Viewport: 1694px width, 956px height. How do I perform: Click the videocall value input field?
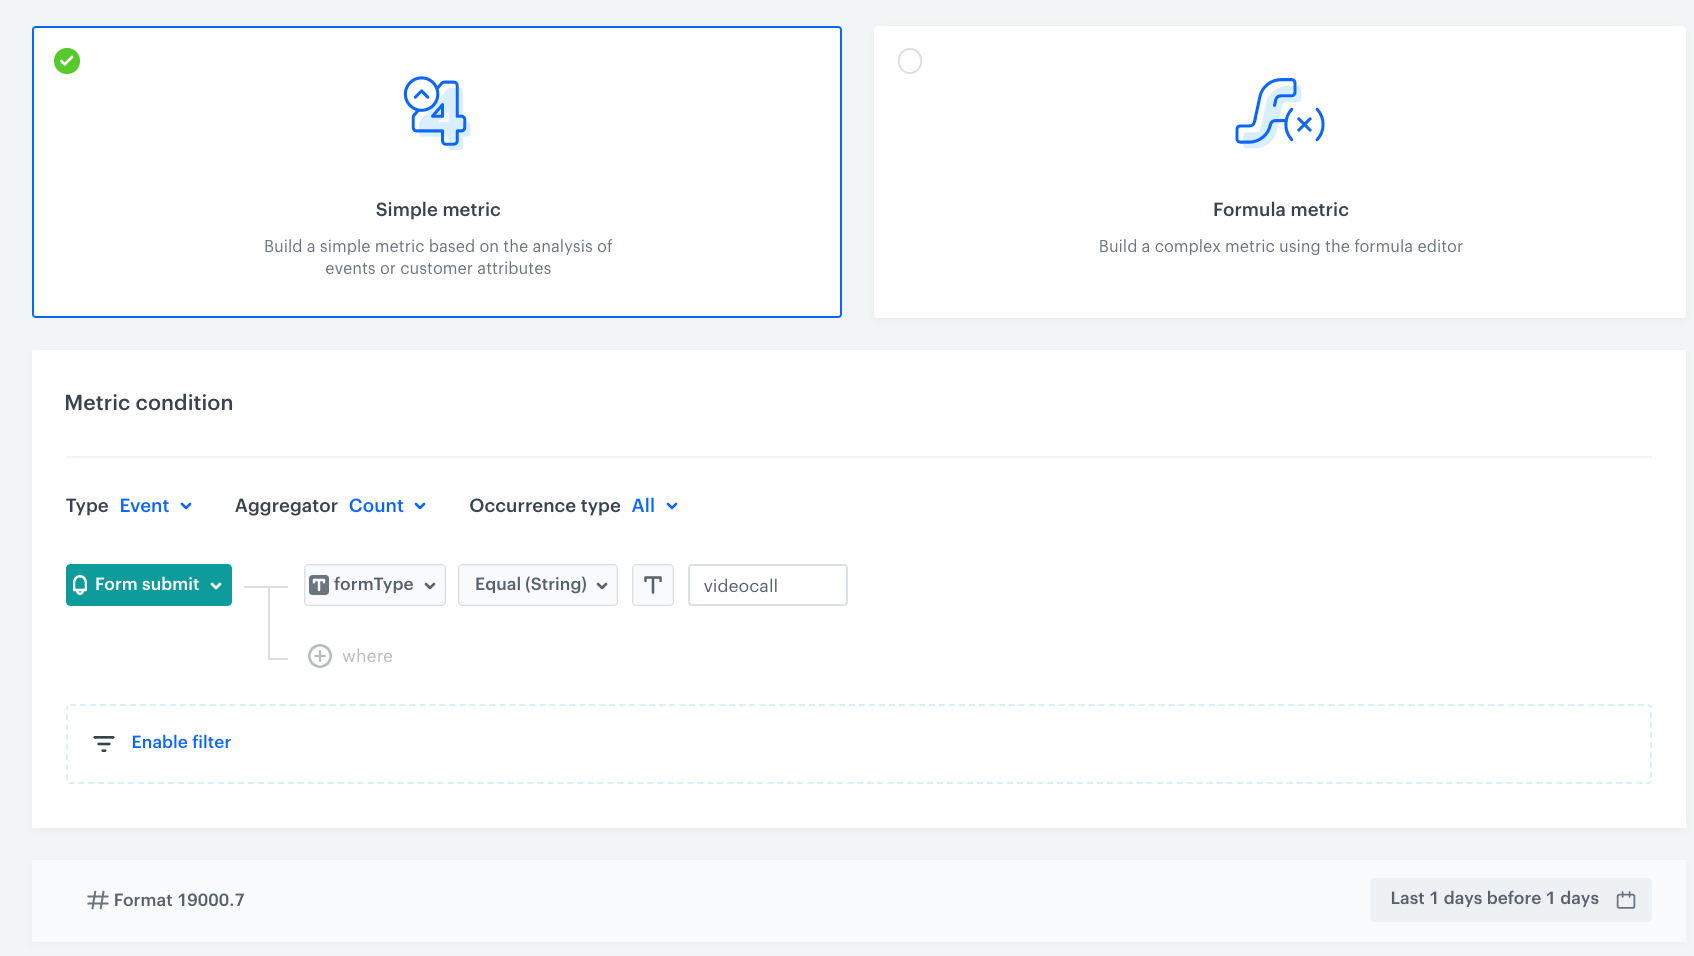coord(767,585)
